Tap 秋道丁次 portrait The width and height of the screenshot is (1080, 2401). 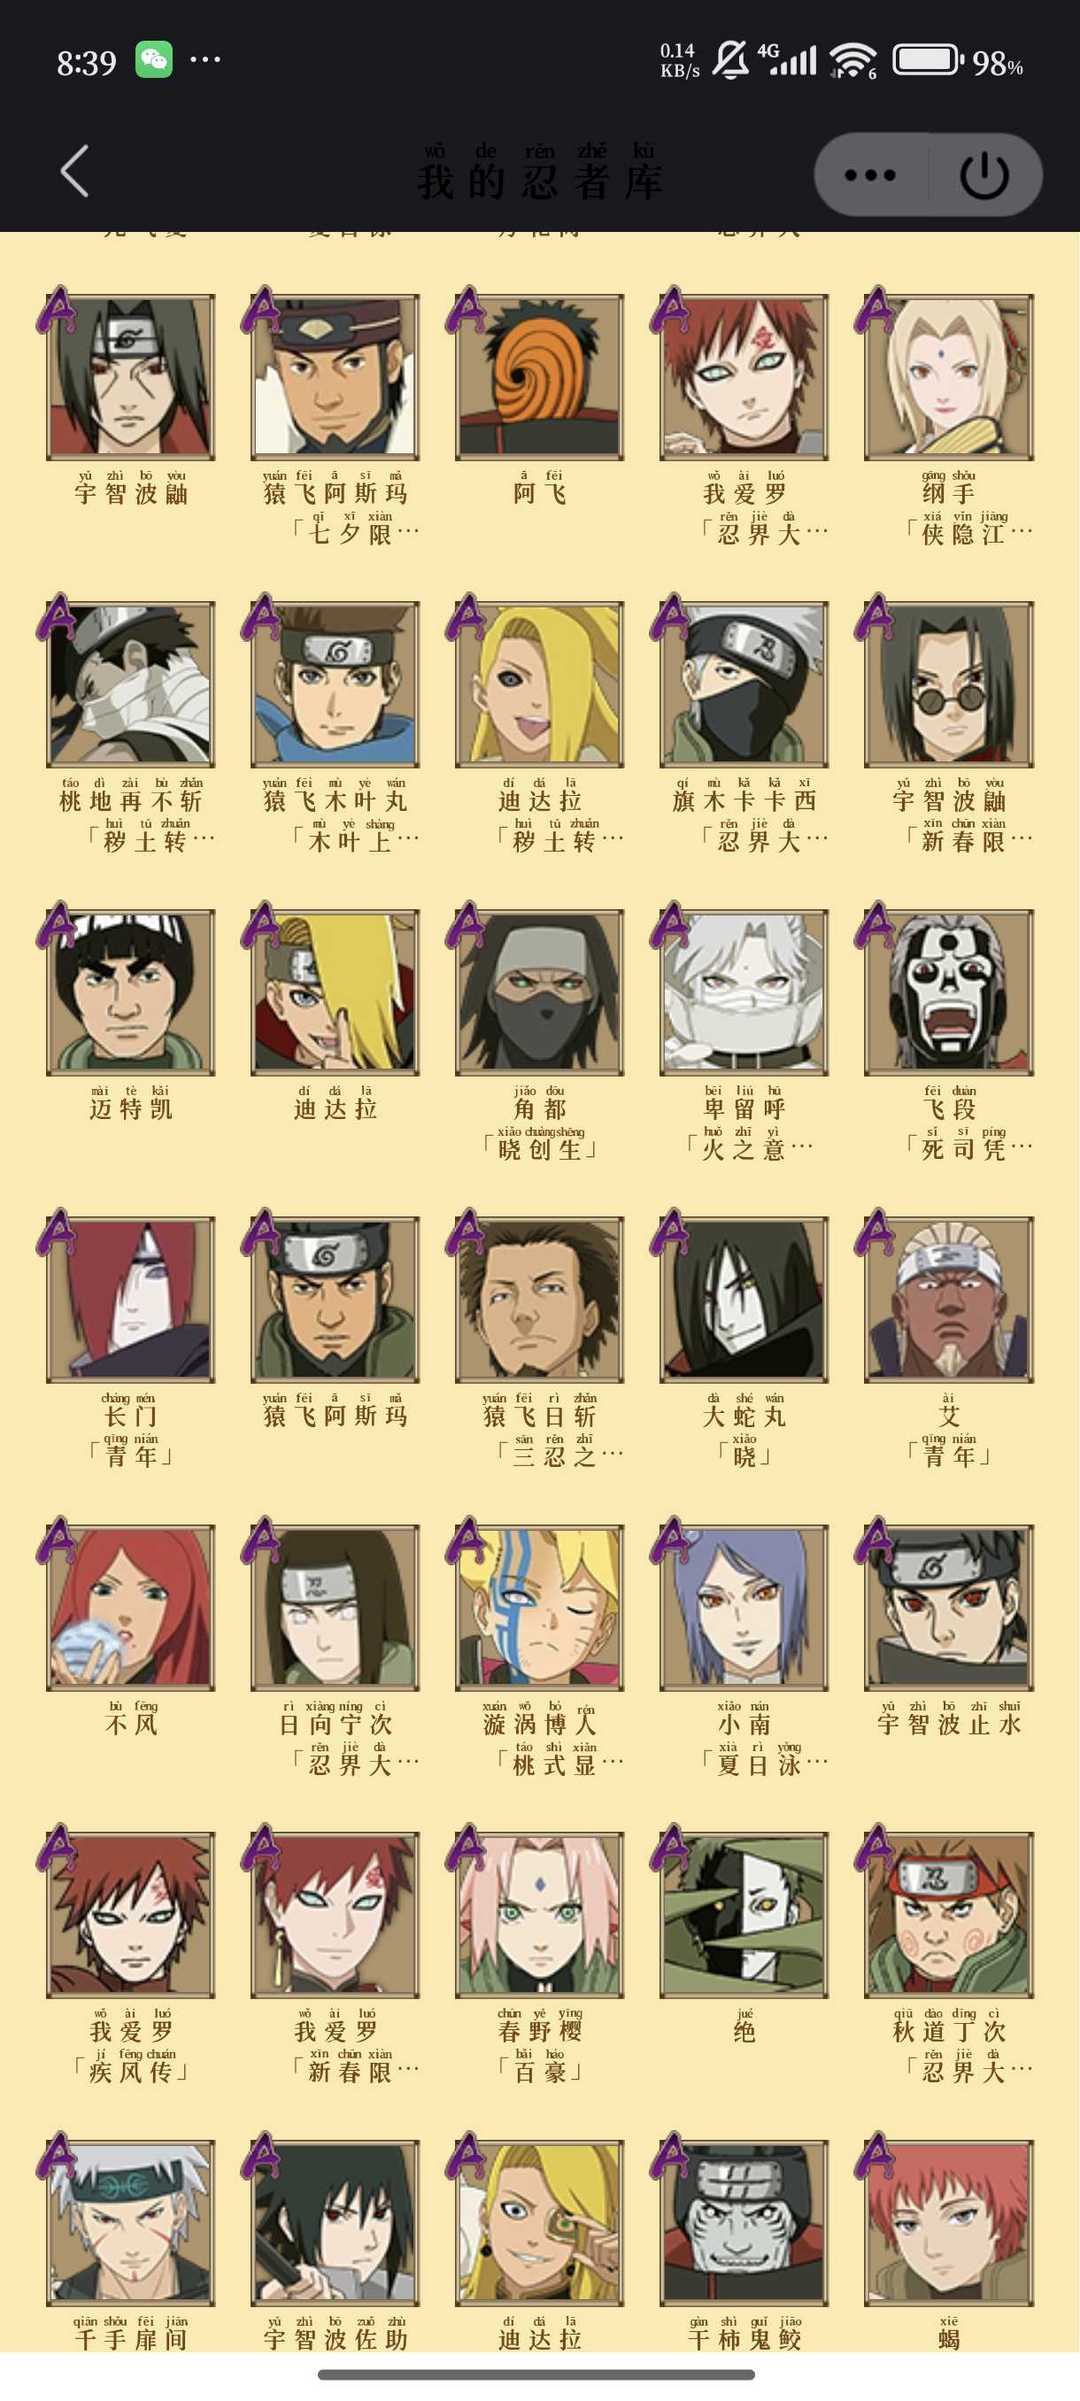949,1915
